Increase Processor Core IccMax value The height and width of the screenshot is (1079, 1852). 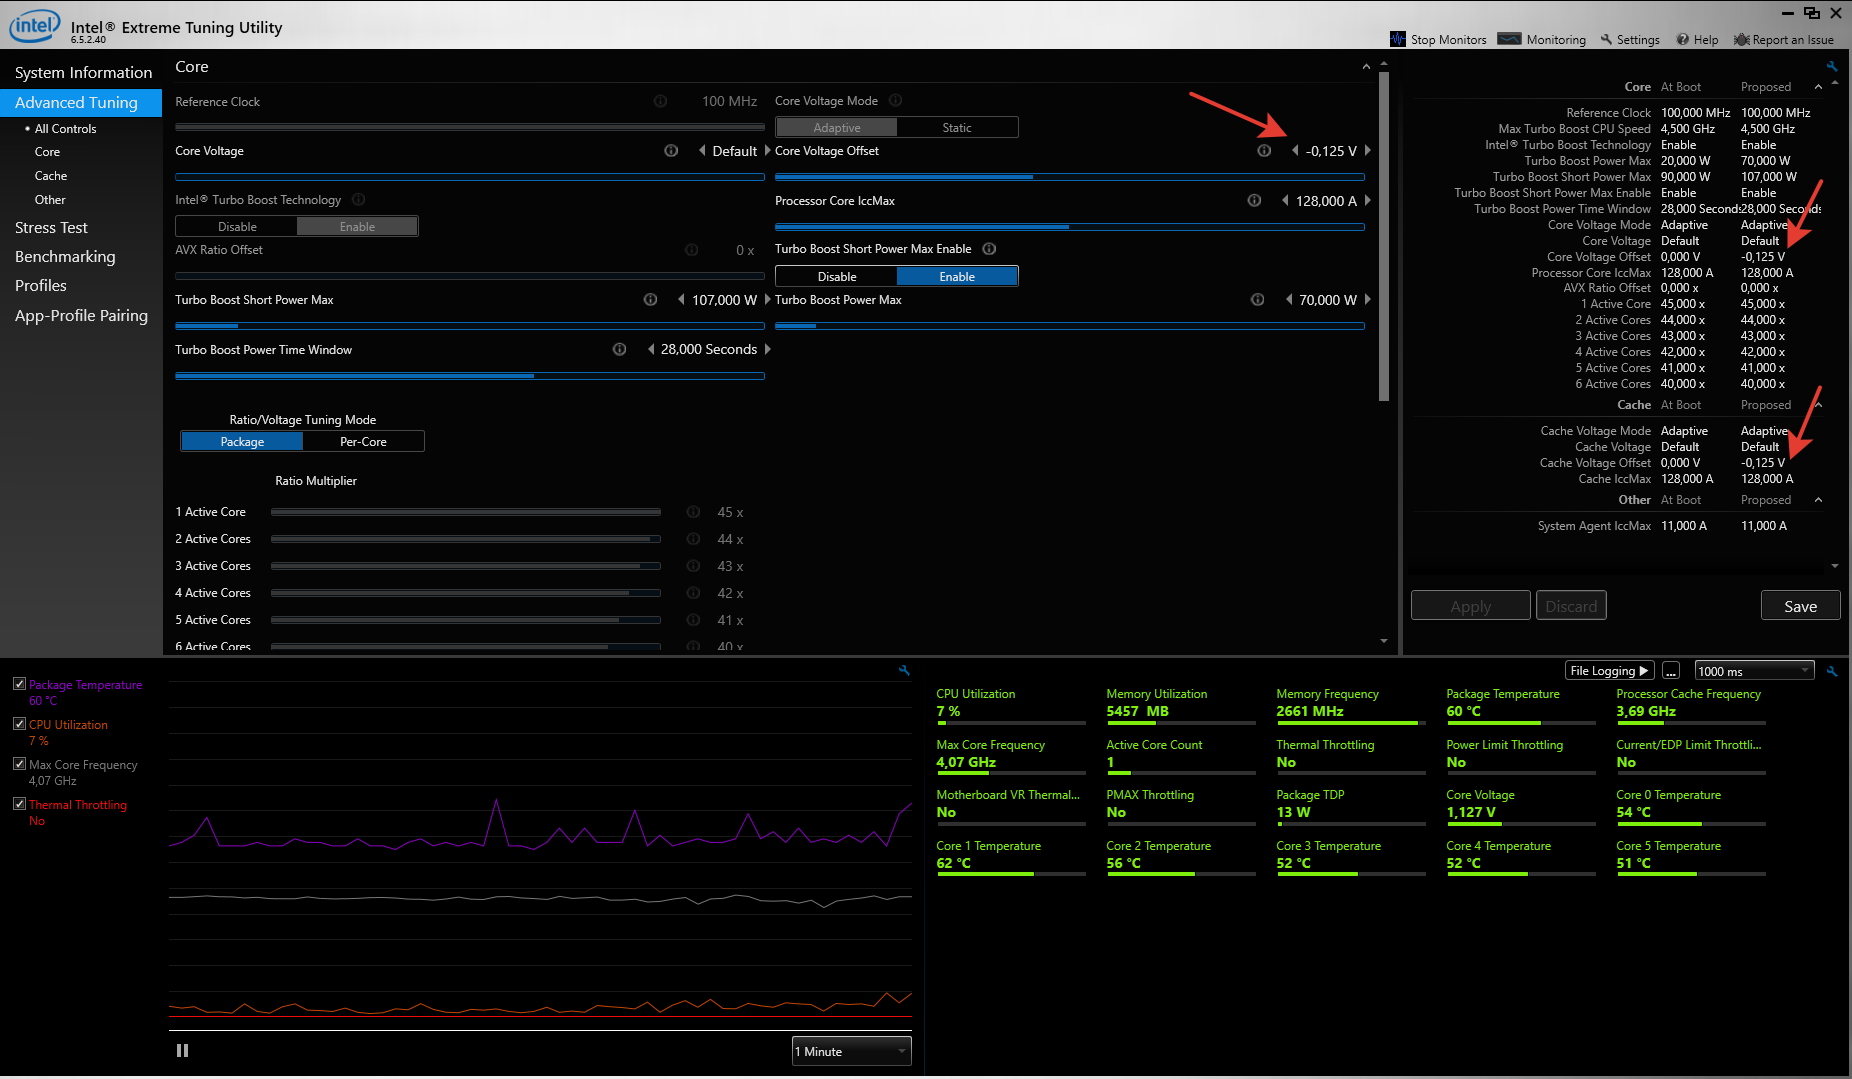pyautogui.click(x=1367, y=201)
